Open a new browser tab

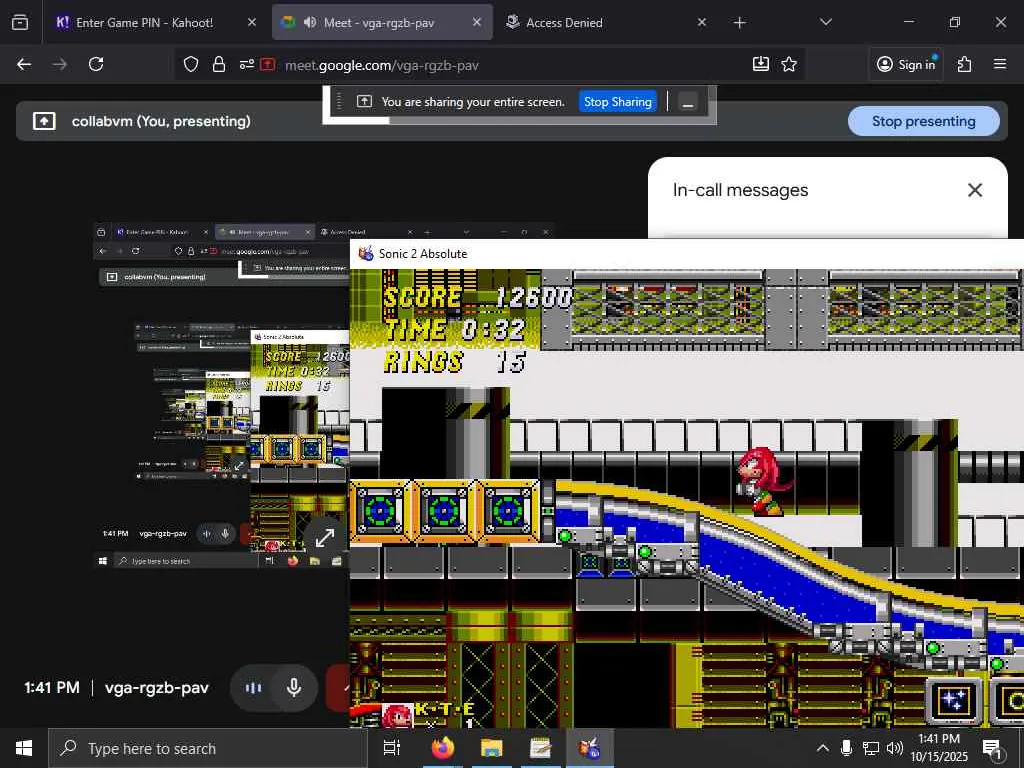pyautogui.click(x=739, y=23)
